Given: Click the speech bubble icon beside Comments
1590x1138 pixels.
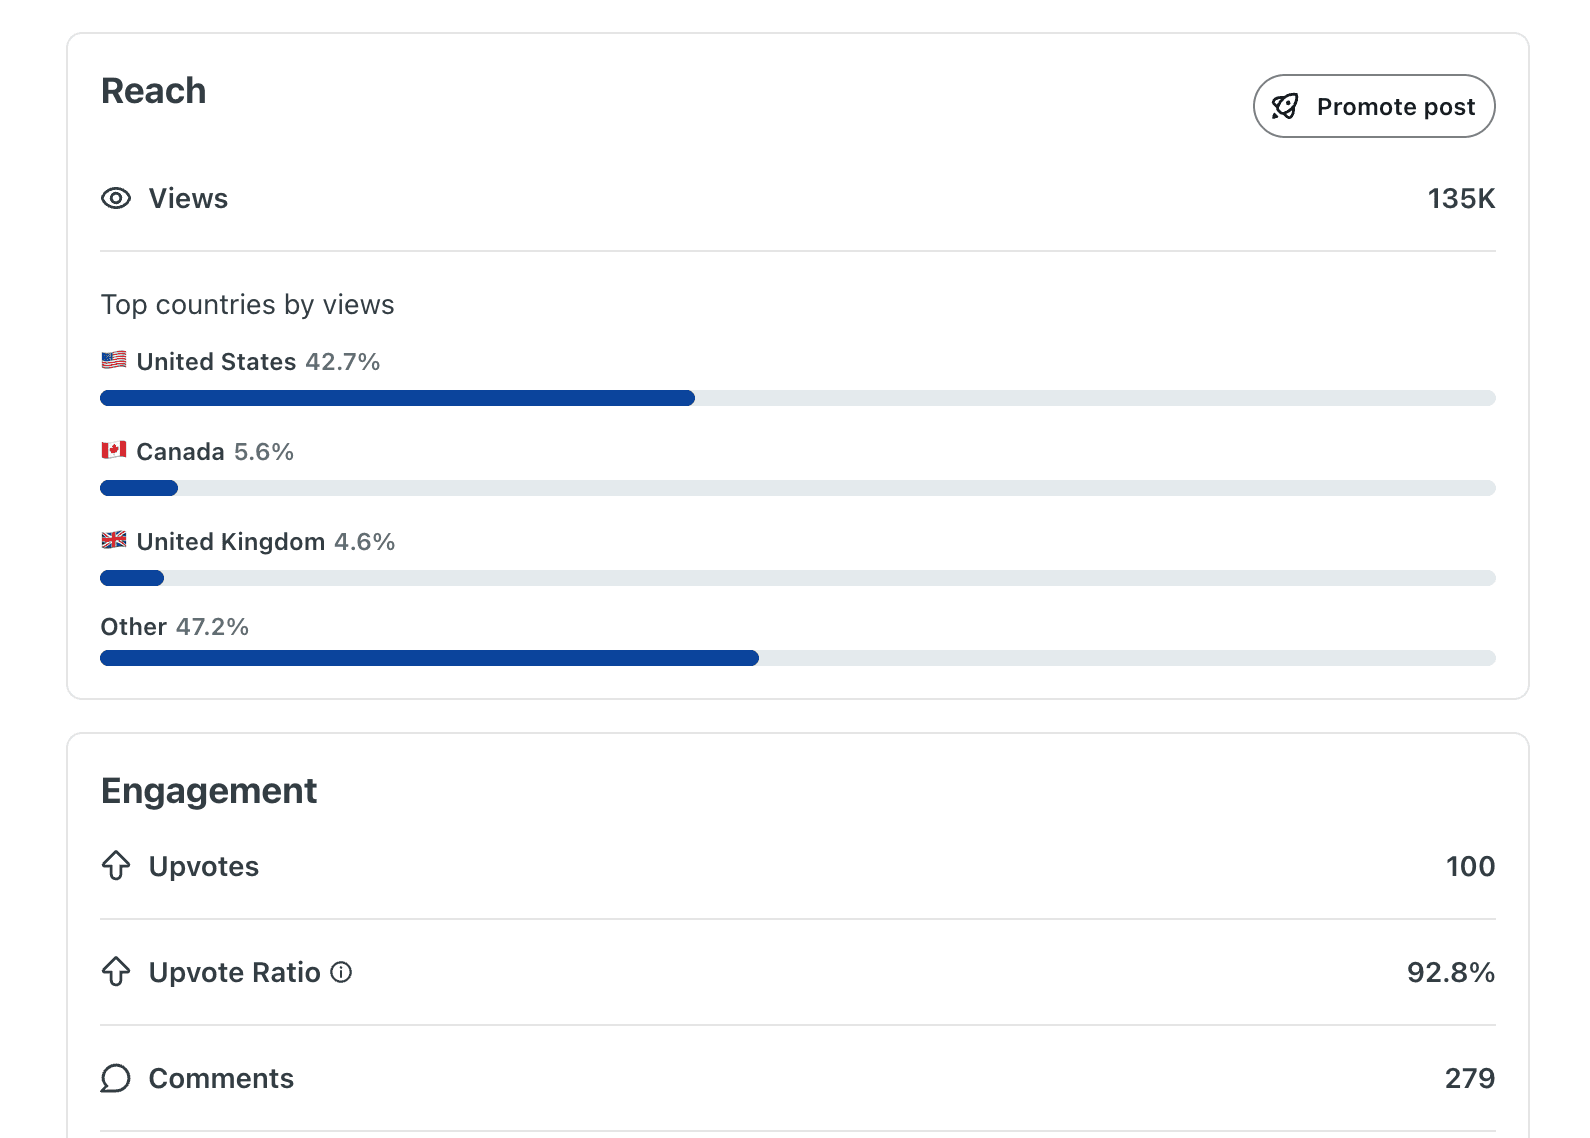Looking at the screenshot, I should point(116,1078).
